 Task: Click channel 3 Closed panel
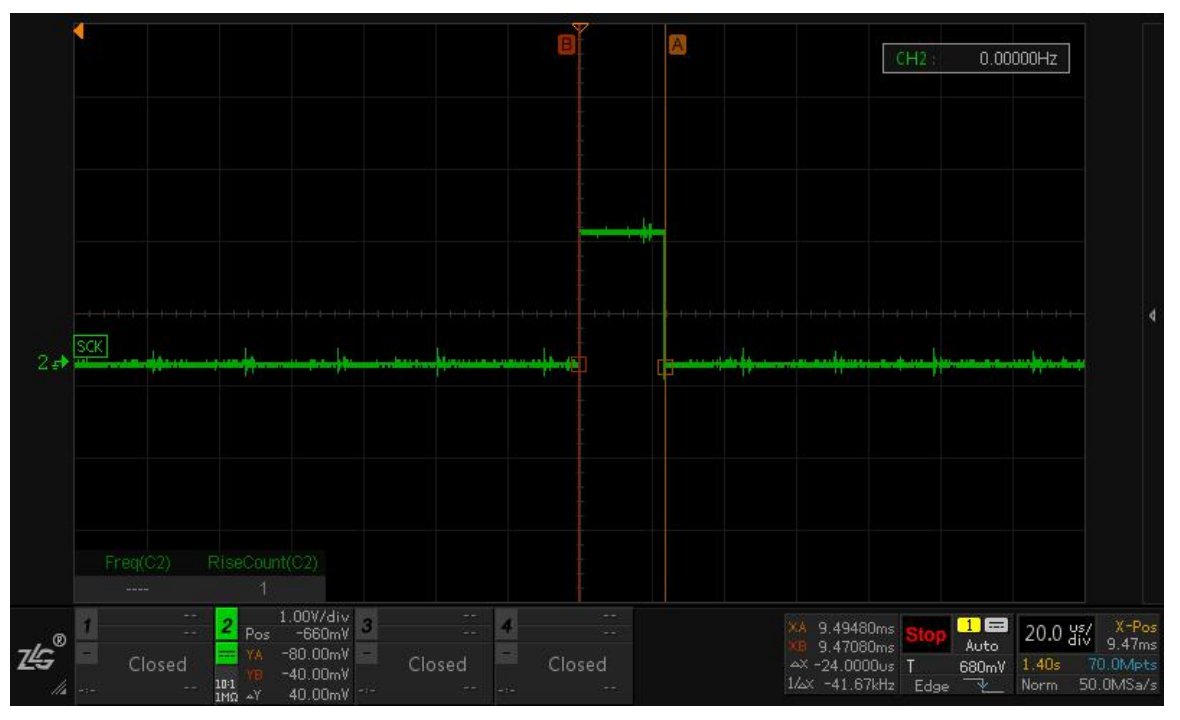pyautogui.click(x=437, y=664)
